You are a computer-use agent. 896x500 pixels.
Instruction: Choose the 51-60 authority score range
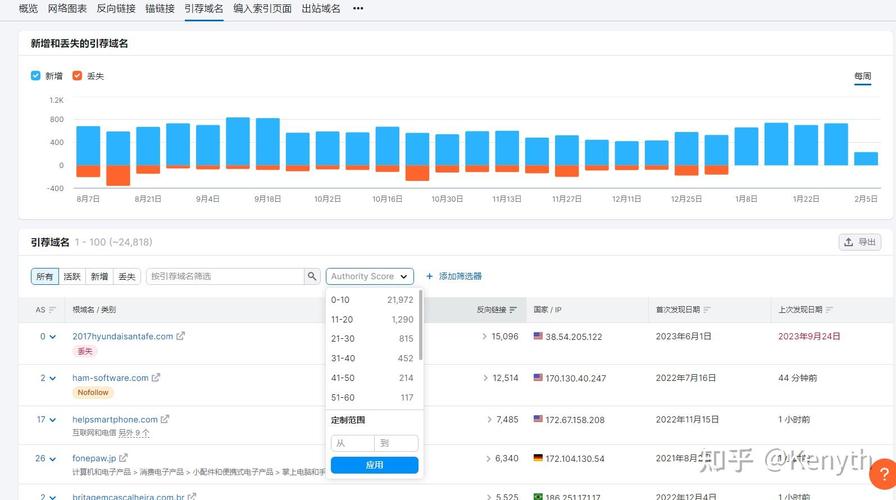click(372, 397)
